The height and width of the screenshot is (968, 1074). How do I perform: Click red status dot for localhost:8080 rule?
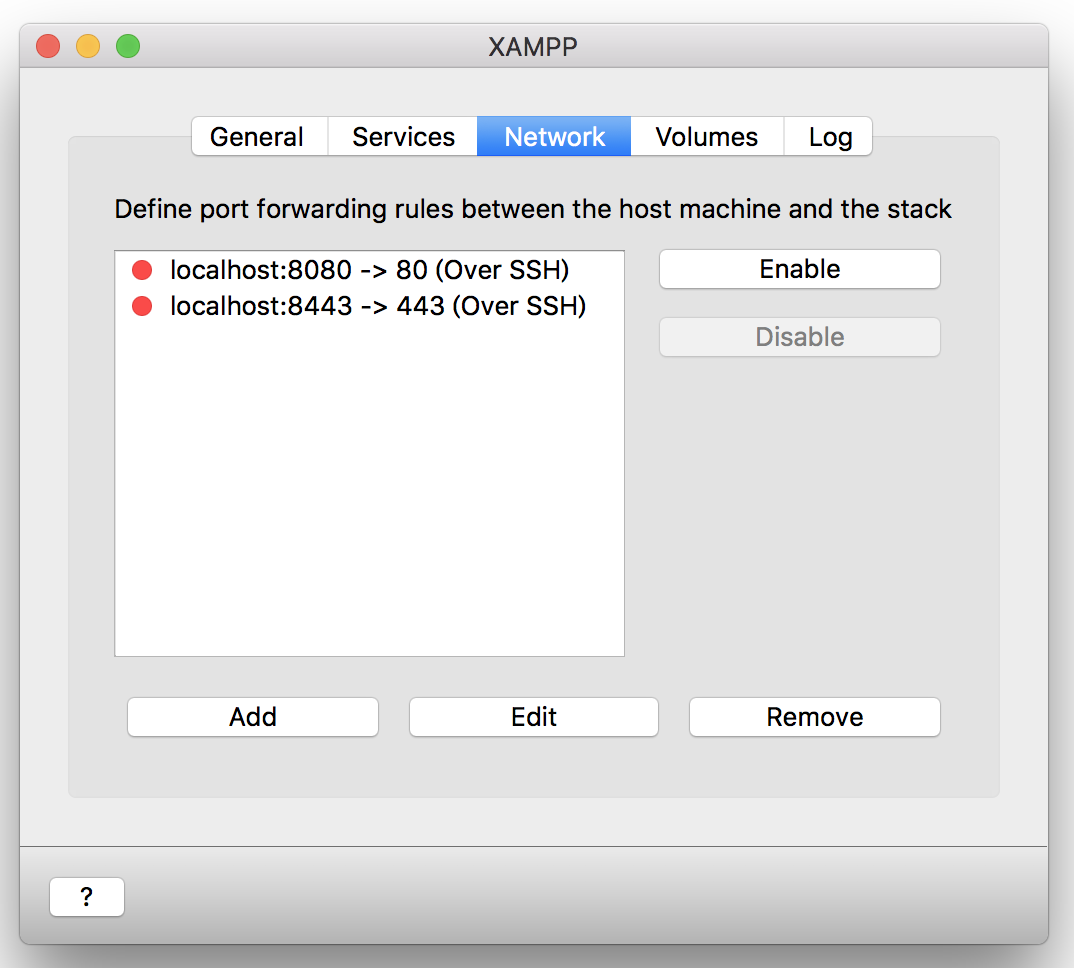142,270
